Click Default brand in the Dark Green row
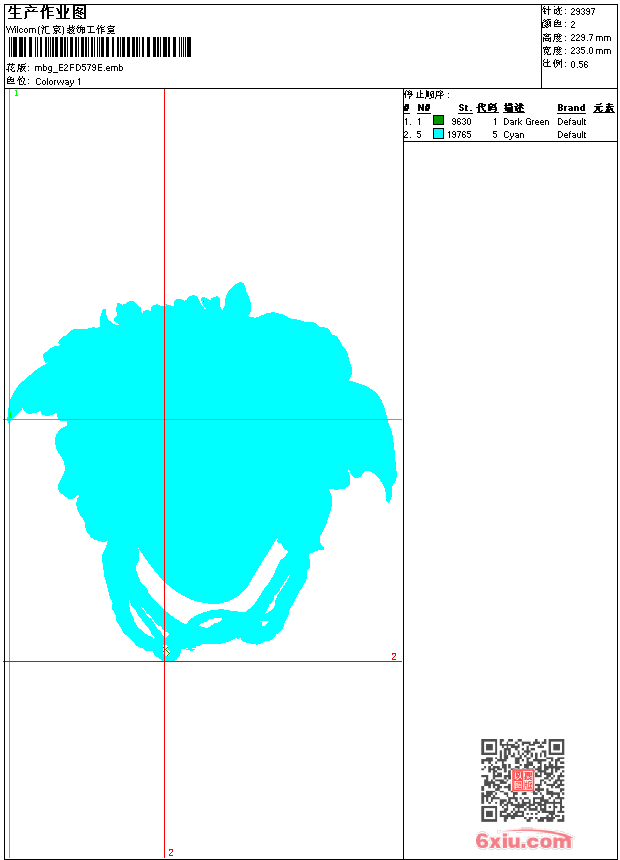The image size is (620, 860). pos(572,122)
